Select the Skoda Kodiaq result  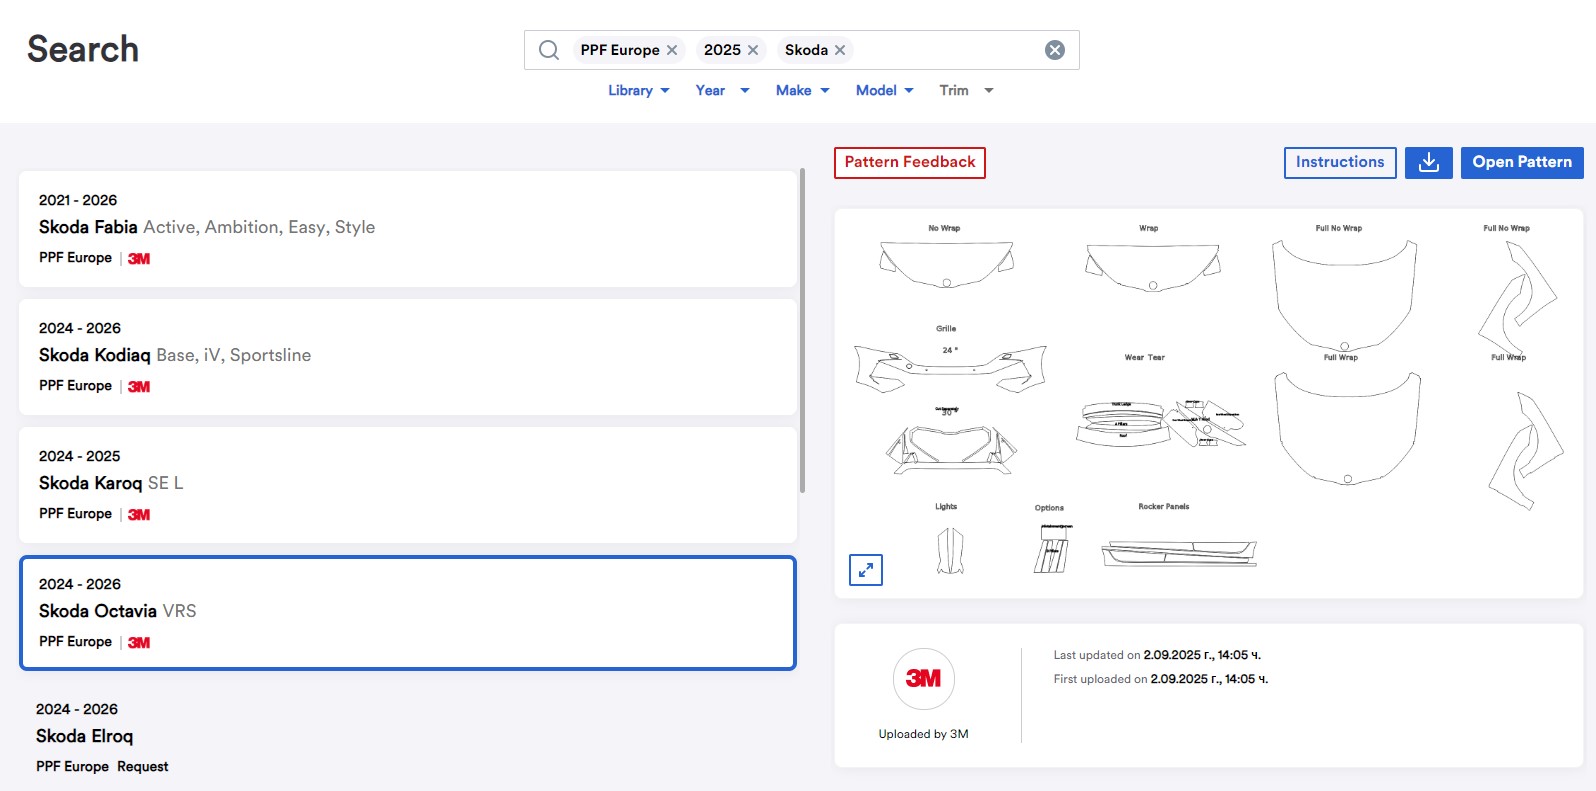tap(408, 356)
